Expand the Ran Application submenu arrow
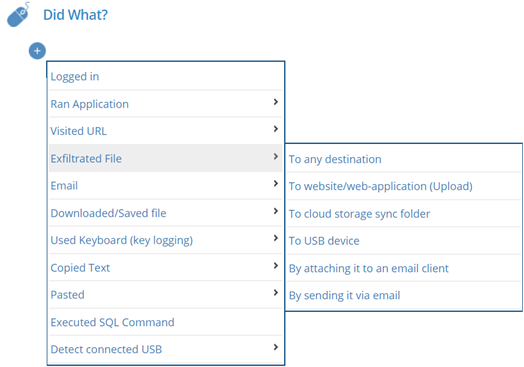The image size is (524, 367). [275, 102]
